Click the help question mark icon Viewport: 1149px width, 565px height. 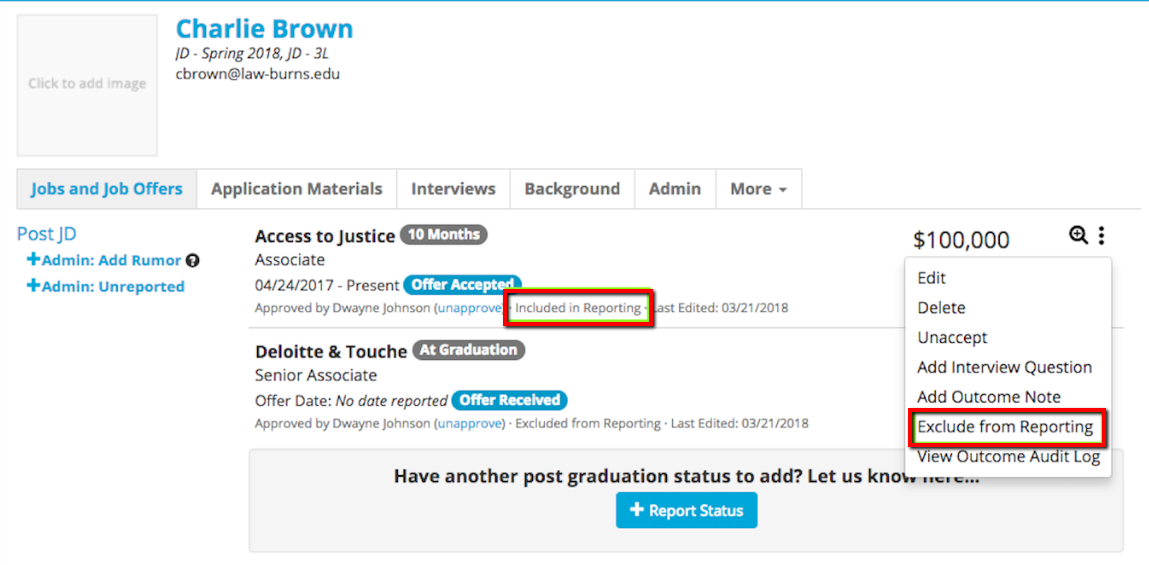pos(193,261)
